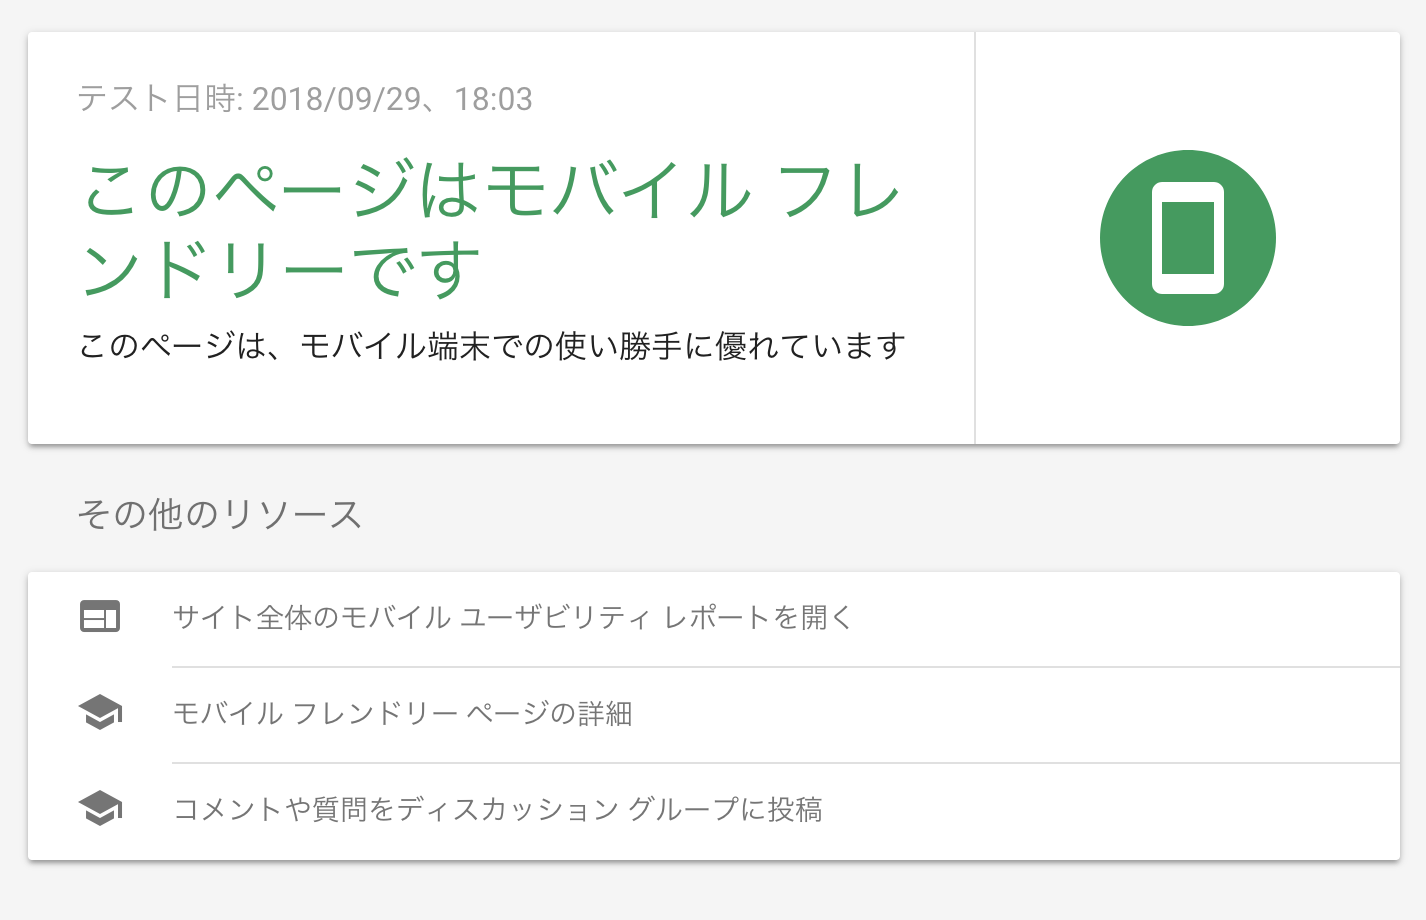The width and height of the screenshot is (1426, 920).
Task: Click the web layout icon beside usability report
Action: click(100, 617)
